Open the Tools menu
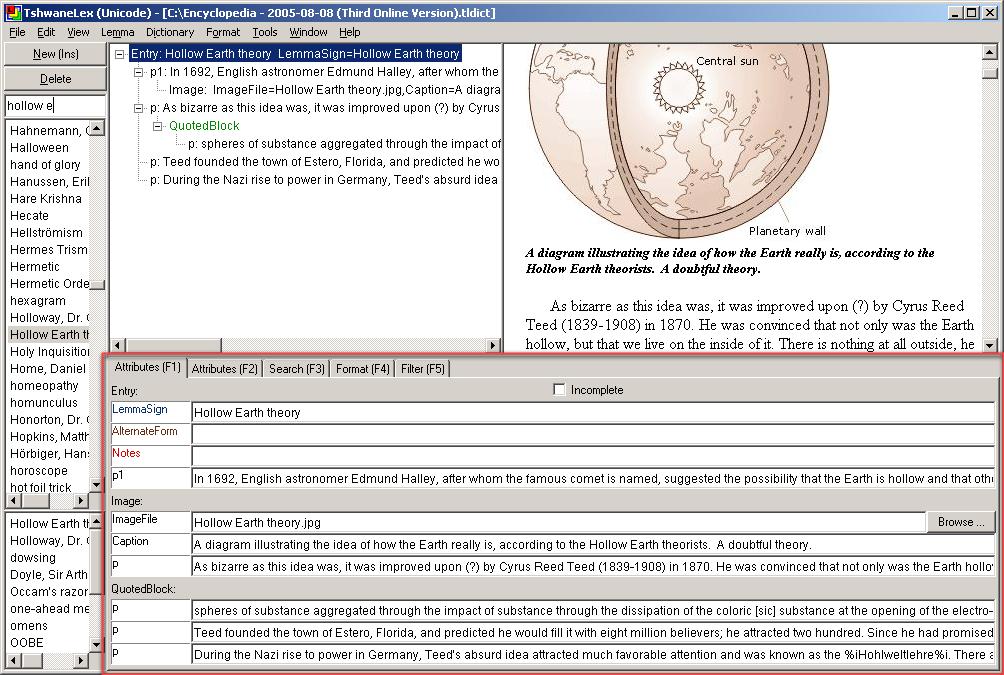This screenshot has width=1004, height=675. point(264,32)
